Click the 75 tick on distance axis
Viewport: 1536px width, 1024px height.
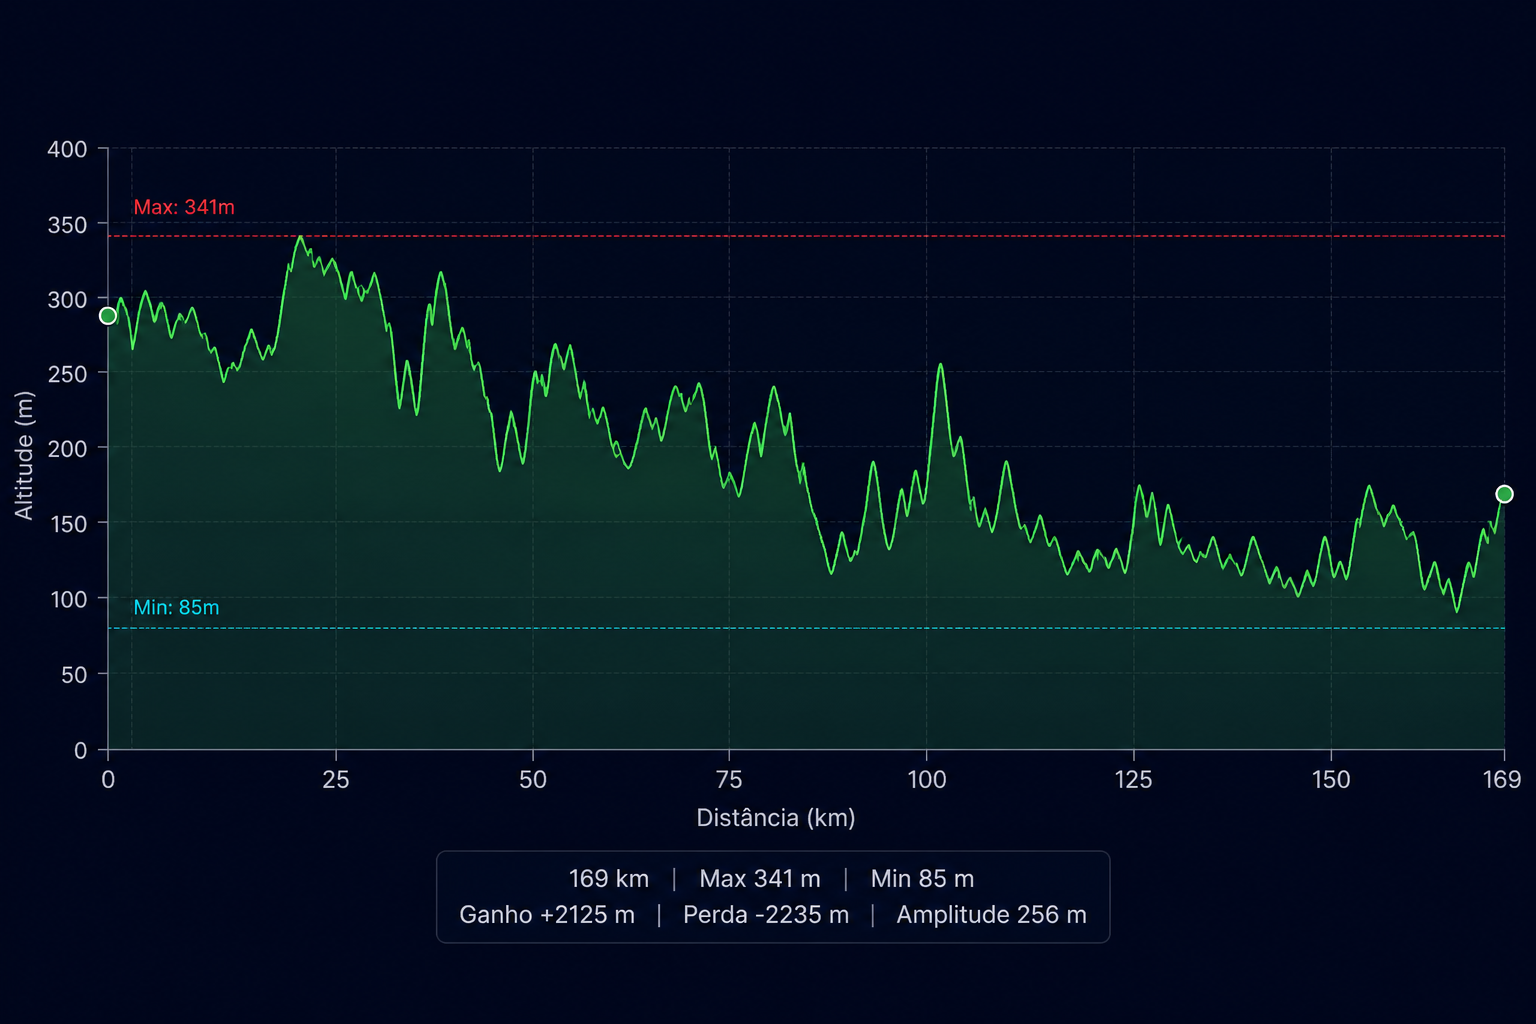(x=729, y=780)
